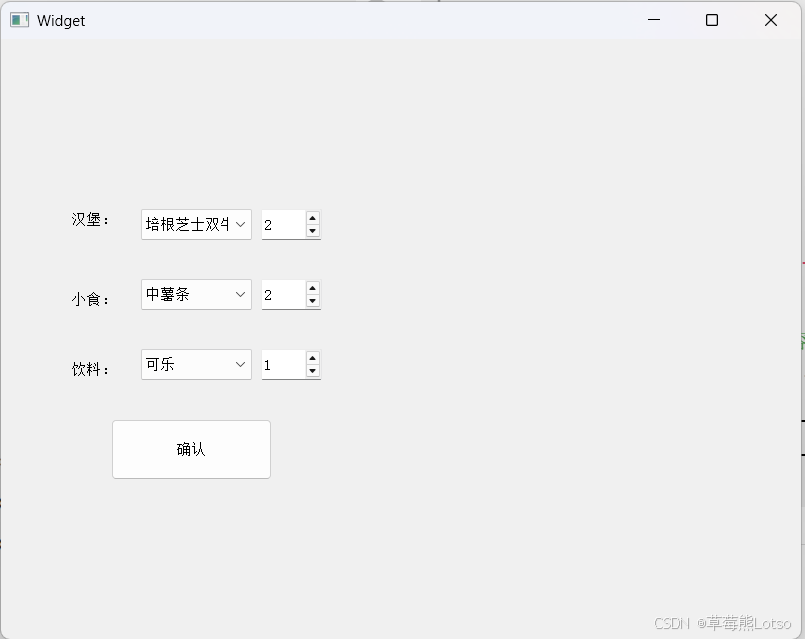Decrease the 可乐 quantity with down arrow
The width and height of the screenshot is (805, 639).
(x=312, y=371)
